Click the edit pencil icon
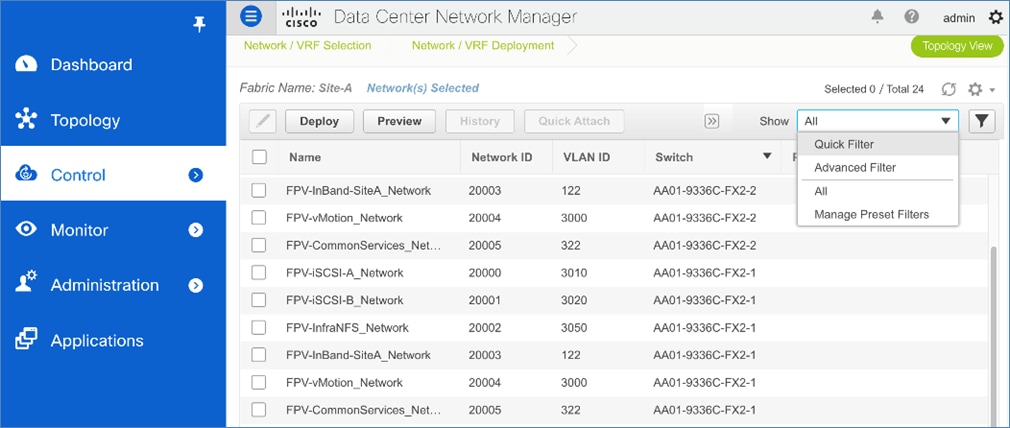Viewport: 1010px width, 428px height. tap(263, 121)
